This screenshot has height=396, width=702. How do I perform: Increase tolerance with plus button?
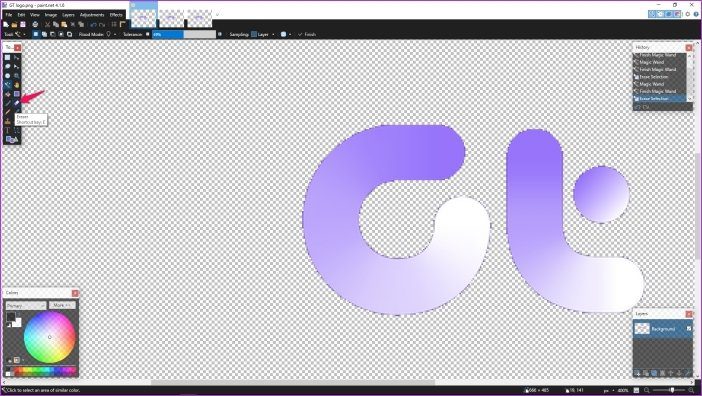pyautogui.click(x=219, y=34)
